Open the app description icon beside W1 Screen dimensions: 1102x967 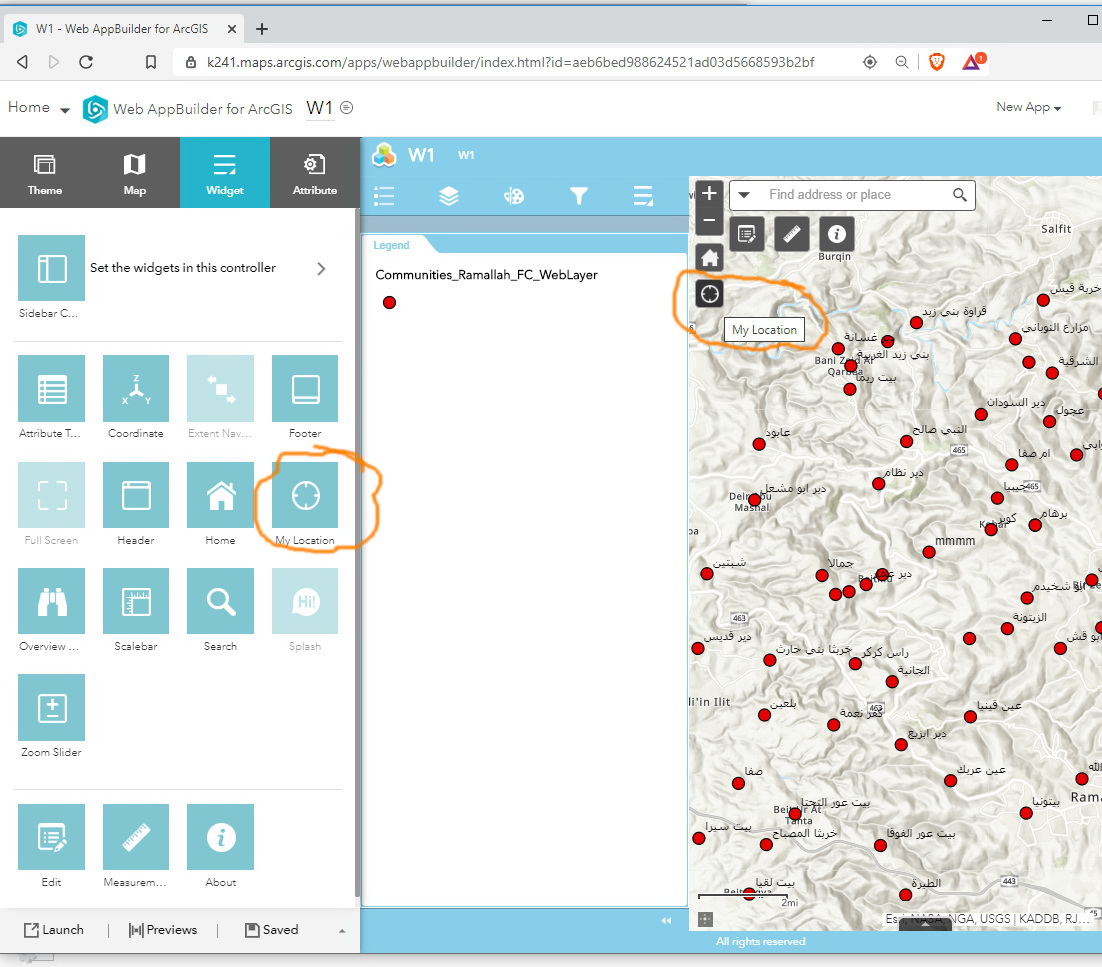tap(346, 108)
